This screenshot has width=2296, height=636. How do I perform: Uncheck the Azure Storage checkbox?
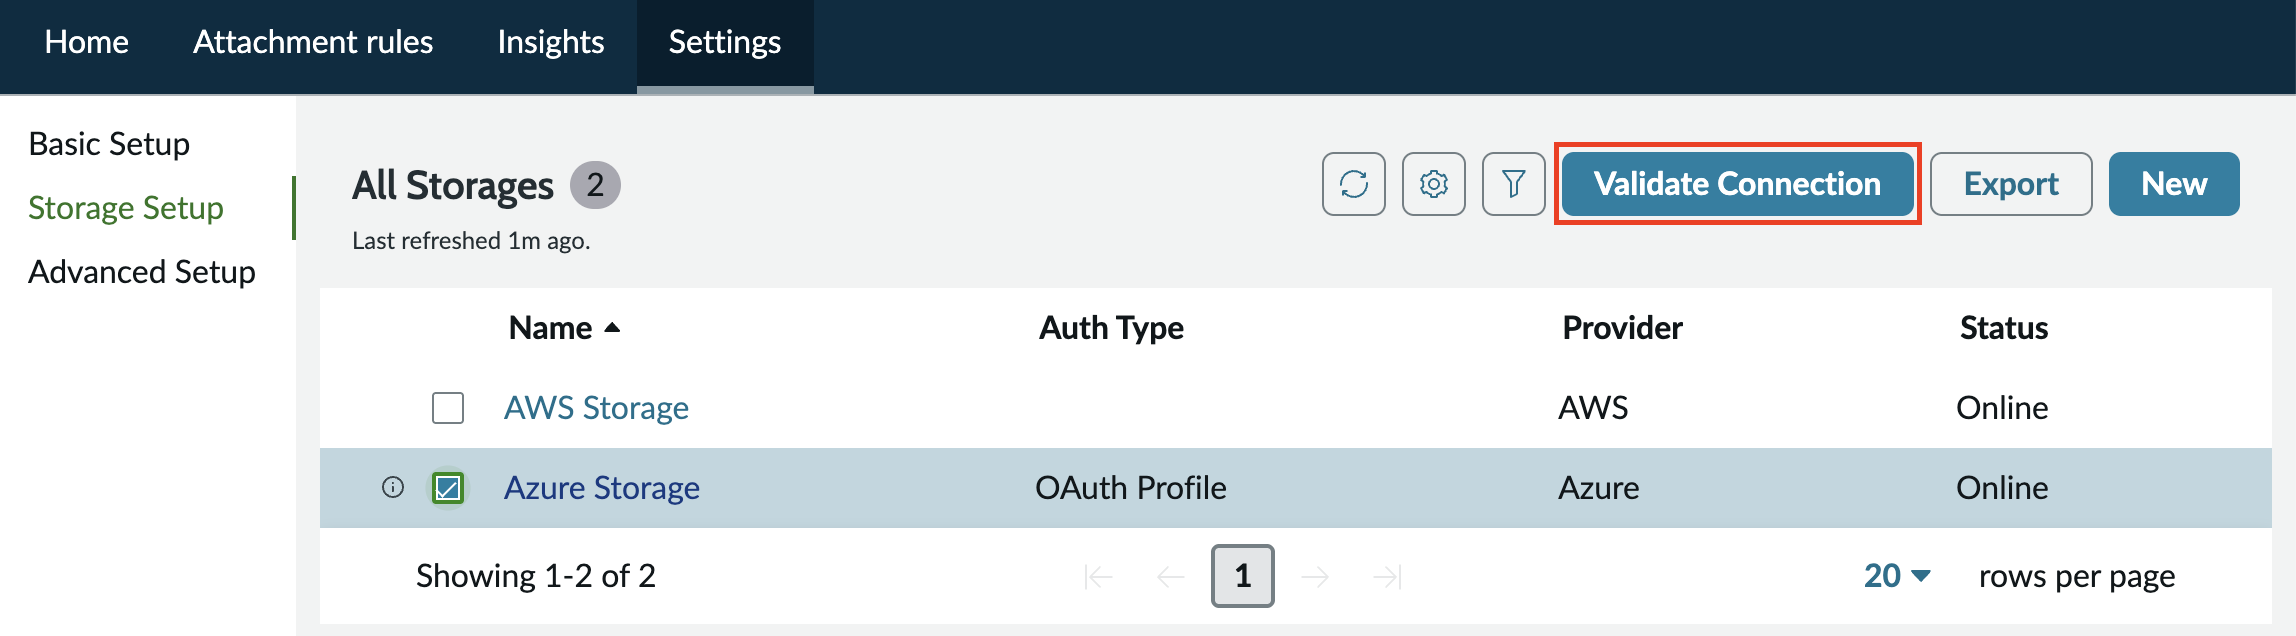coord(448,488)
